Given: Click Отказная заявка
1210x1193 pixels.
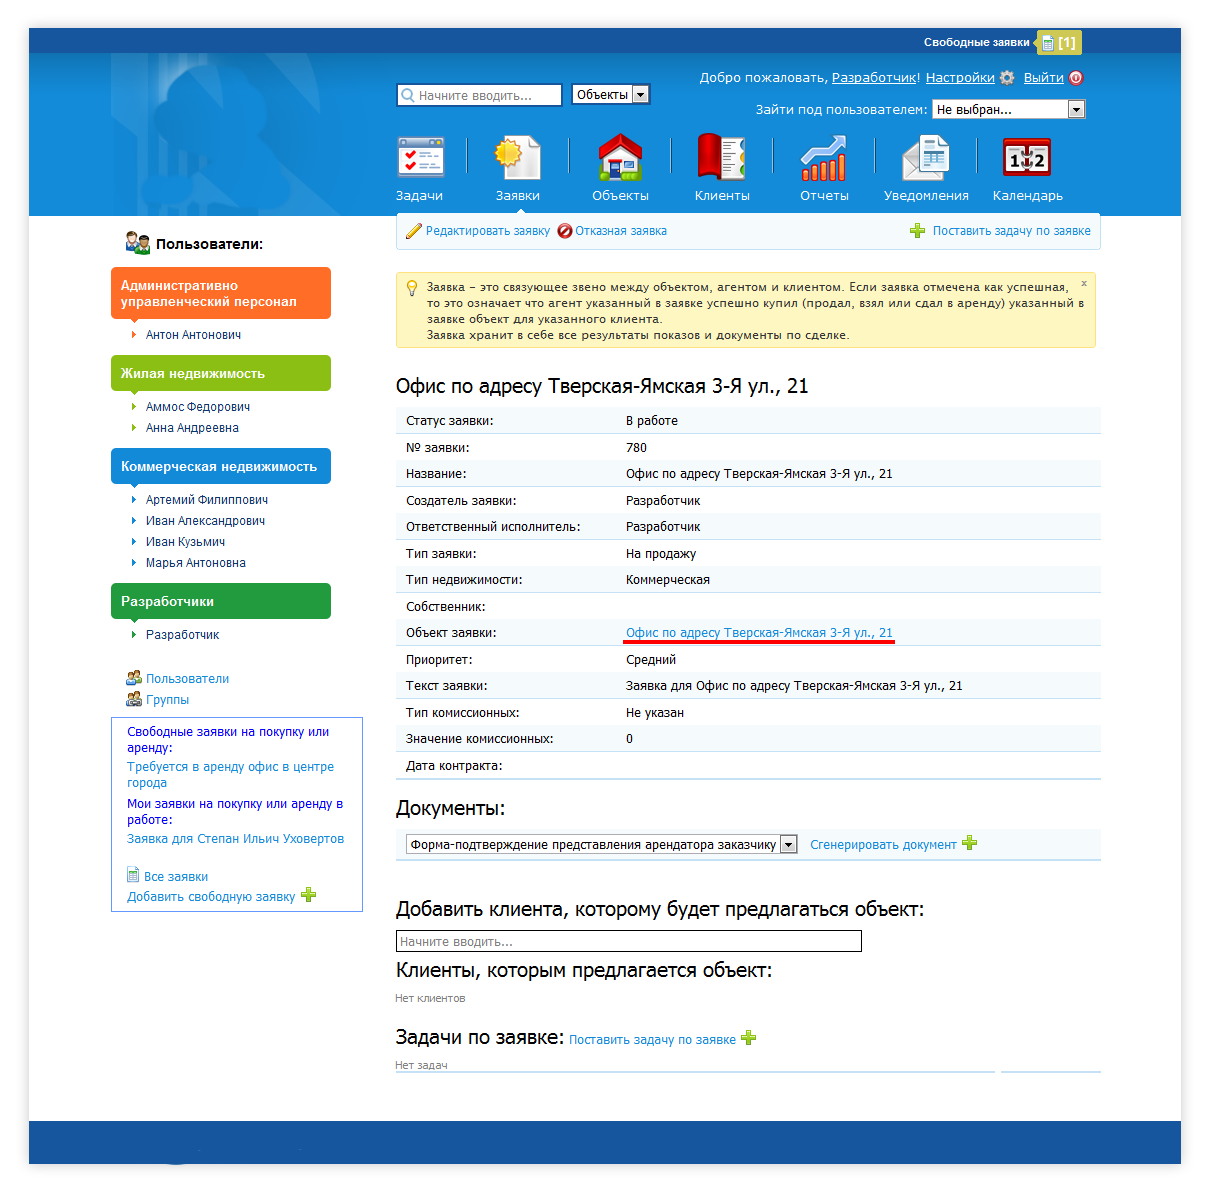Looking at the screenshot, I should [621, 231].
